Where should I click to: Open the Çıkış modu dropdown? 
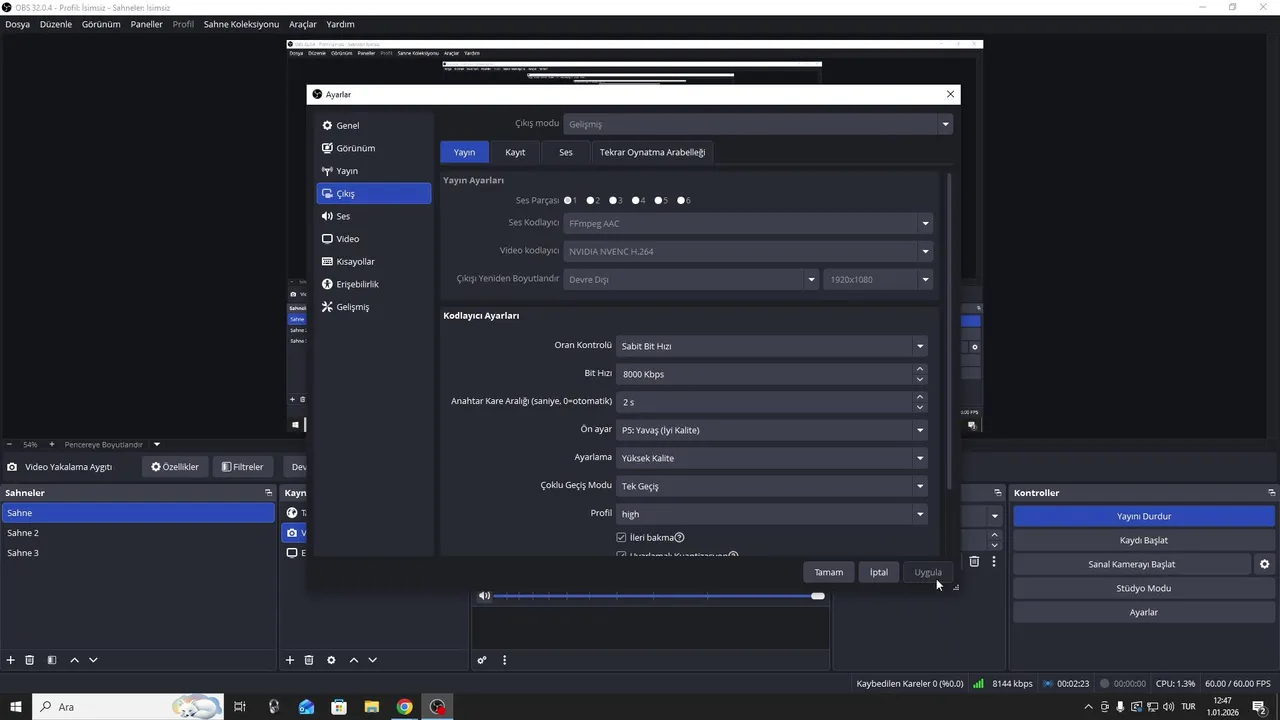pyautogui.click(x=758, y=124)
